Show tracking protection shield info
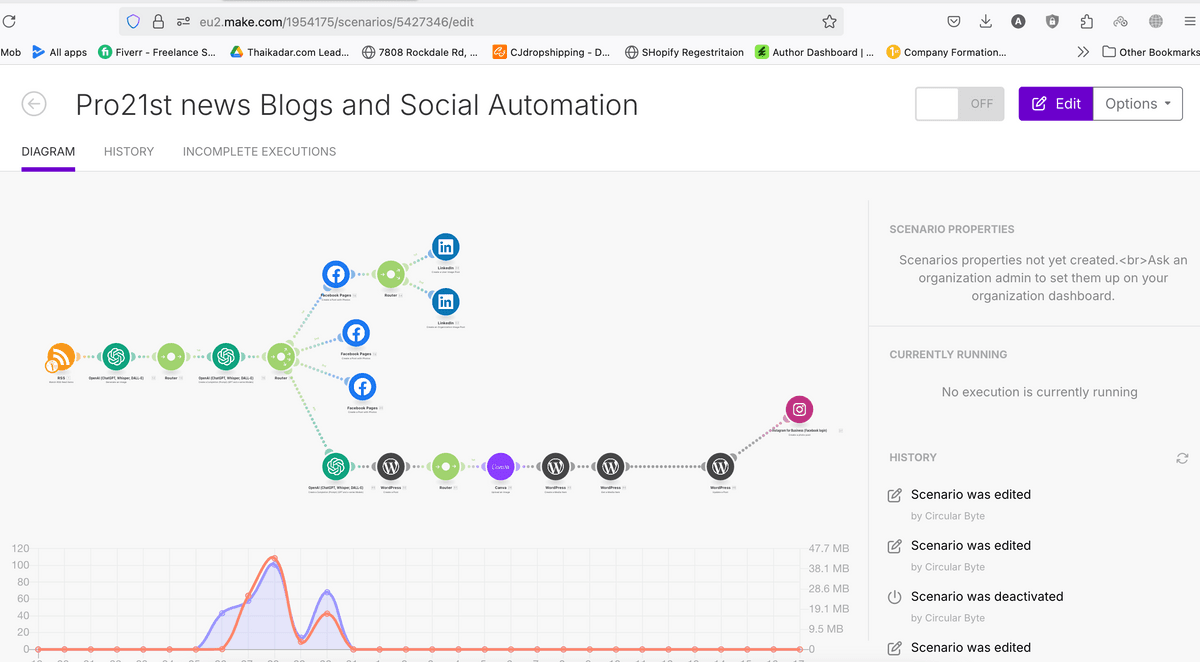This screenshot has height=662, width=1200. 133,21
